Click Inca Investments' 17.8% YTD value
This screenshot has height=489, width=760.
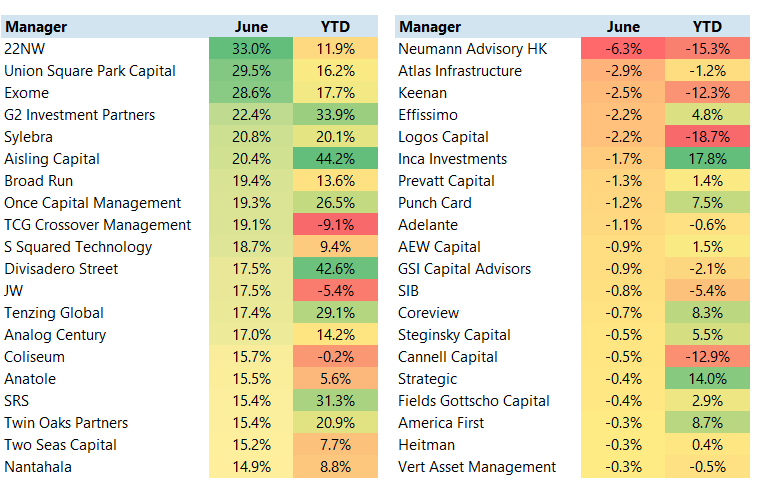click(x=708, y=159)
